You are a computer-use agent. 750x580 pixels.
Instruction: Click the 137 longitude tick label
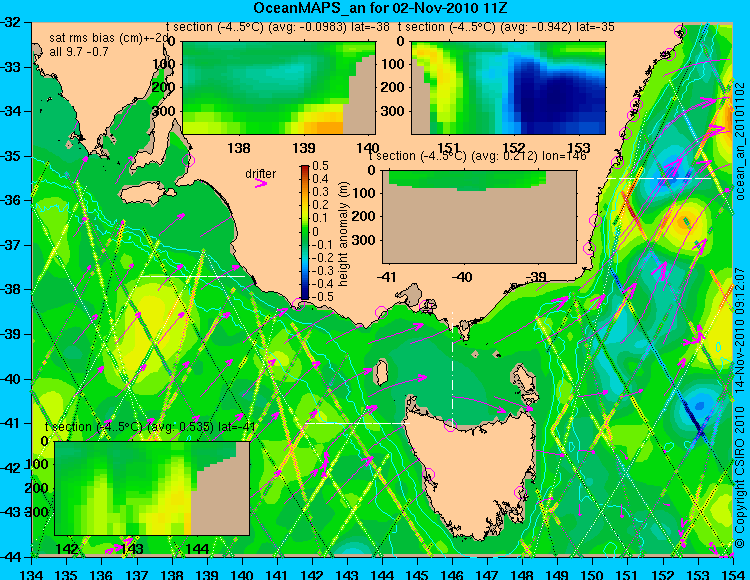pyautogui.click(x=137, y=574)
